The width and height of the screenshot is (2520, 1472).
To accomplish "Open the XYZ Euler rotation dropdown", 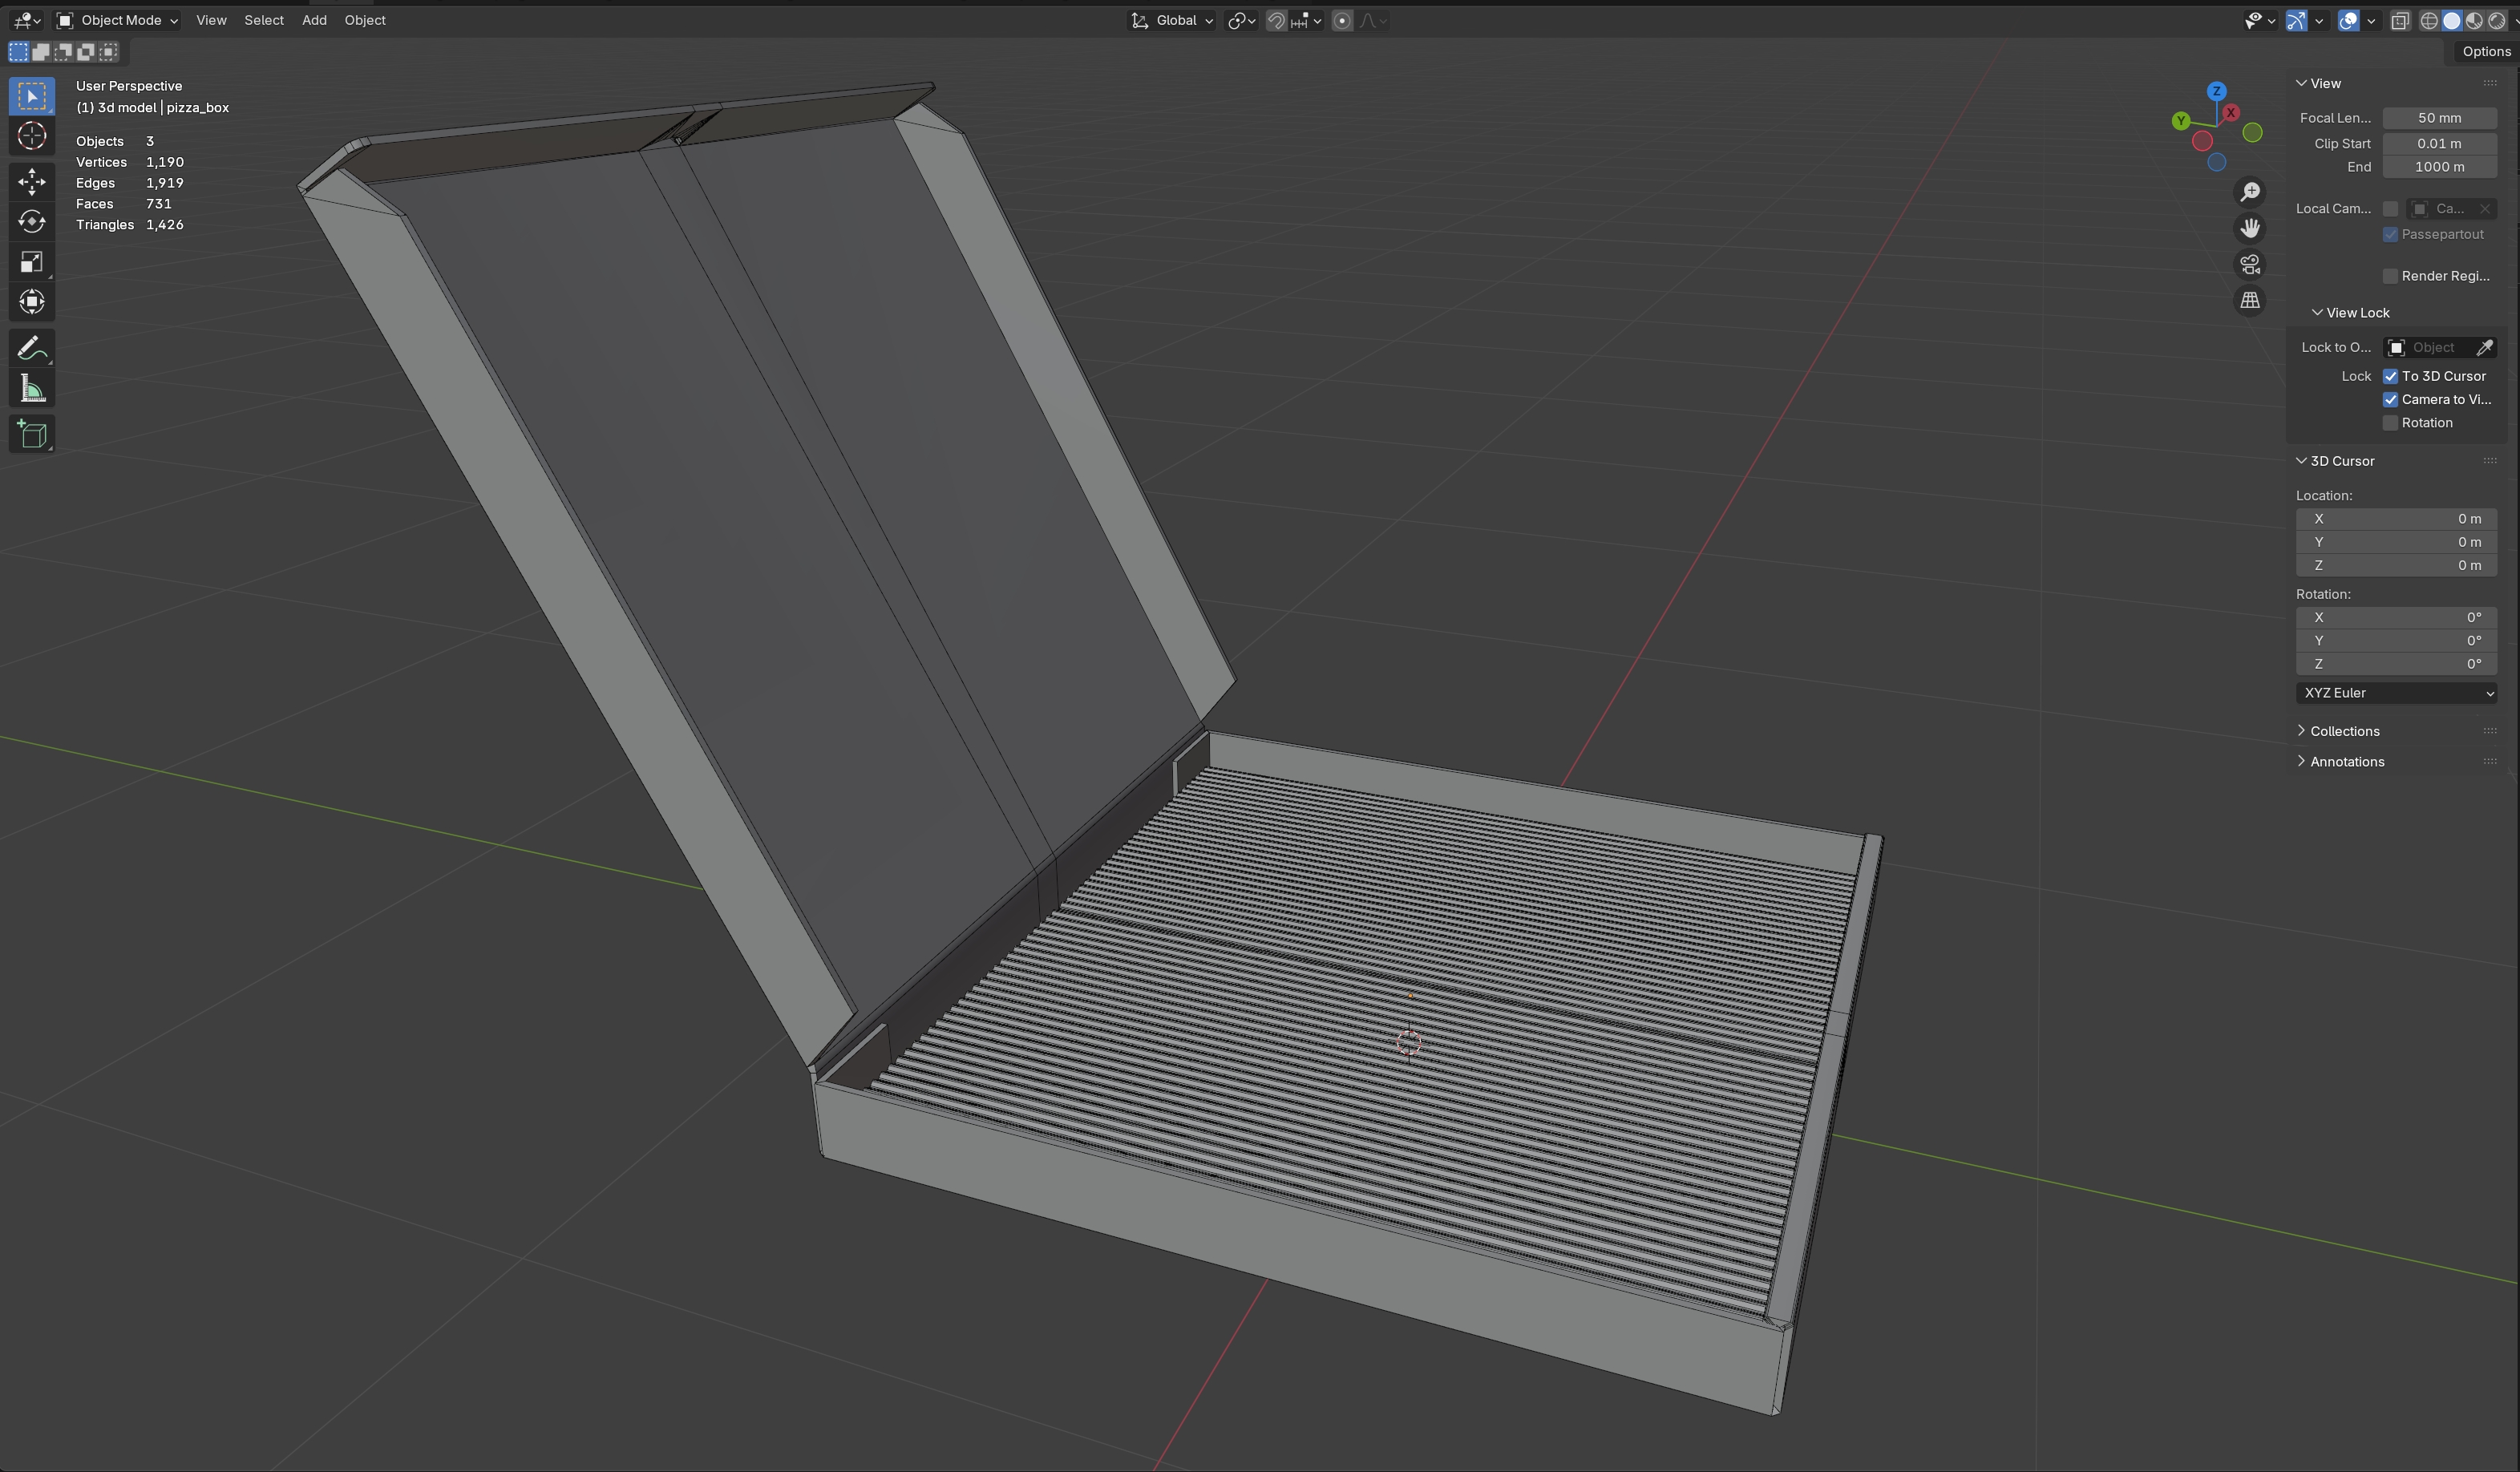I will click(2396, 693).
